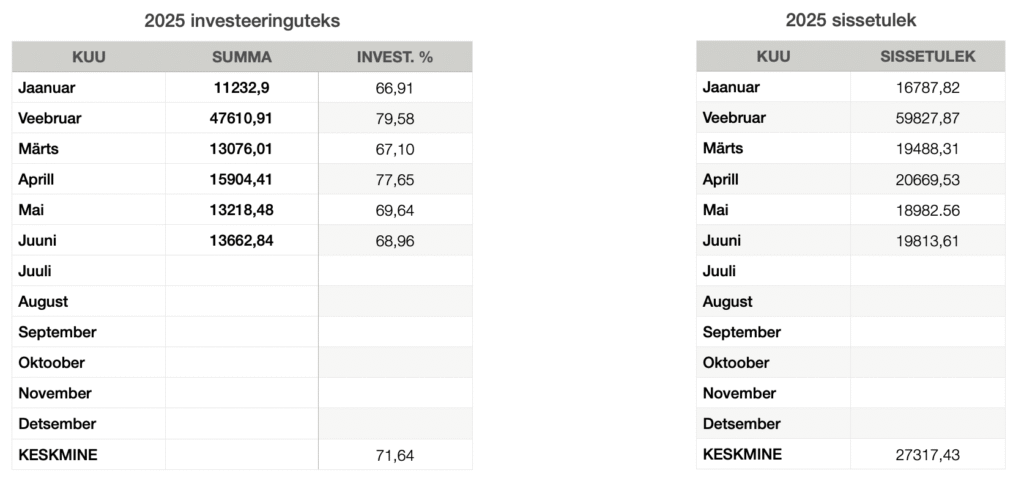Select the KESKMINE invest percent cell 71,64

tap(395, 455)
